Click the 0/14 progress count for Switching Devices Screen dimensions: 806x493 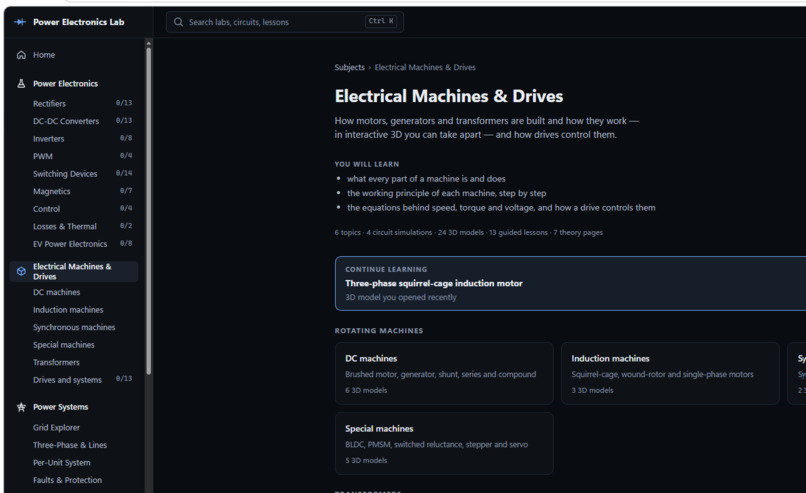pos(124,173)
